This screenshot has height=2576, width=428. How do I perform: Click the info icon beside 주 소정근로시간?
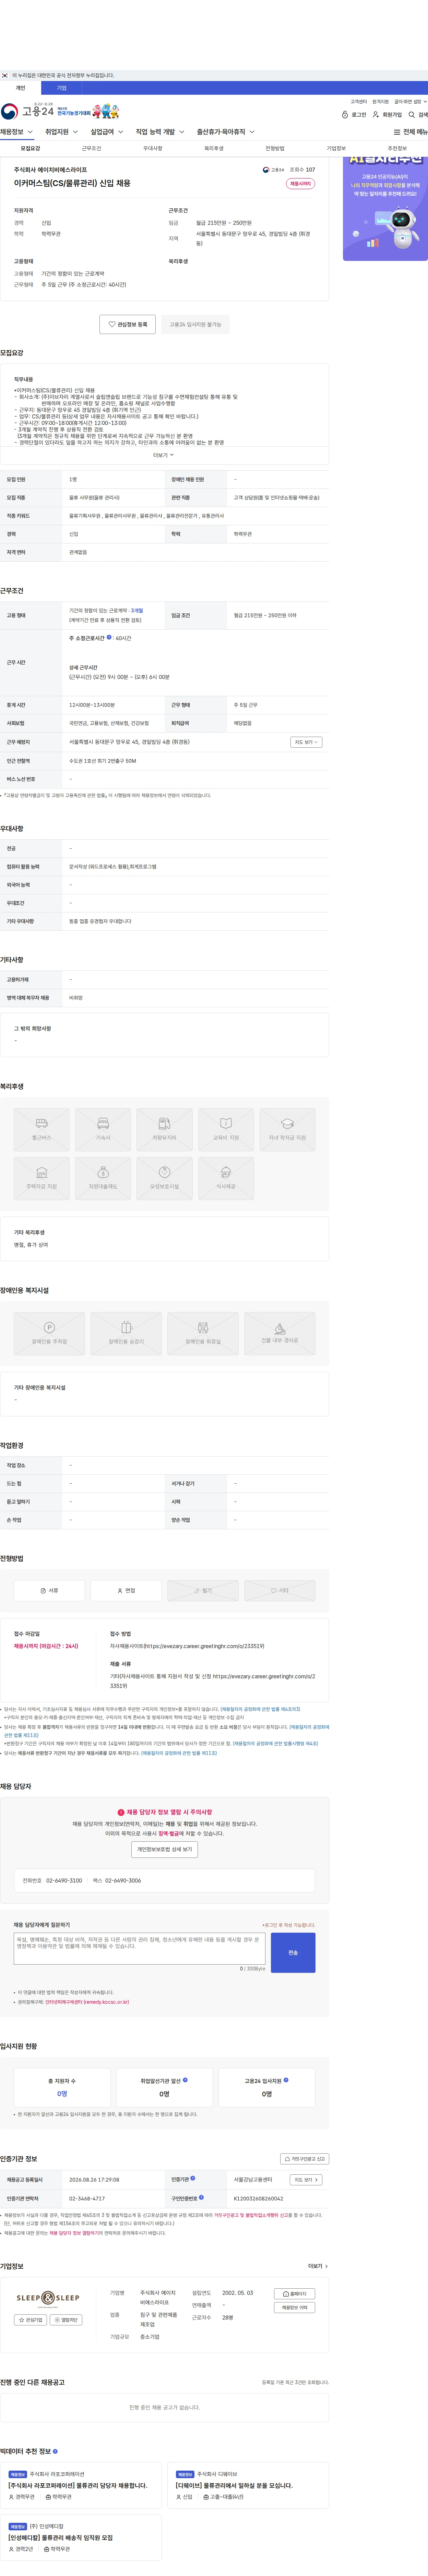pyautogui.click(x=109, y=637)
